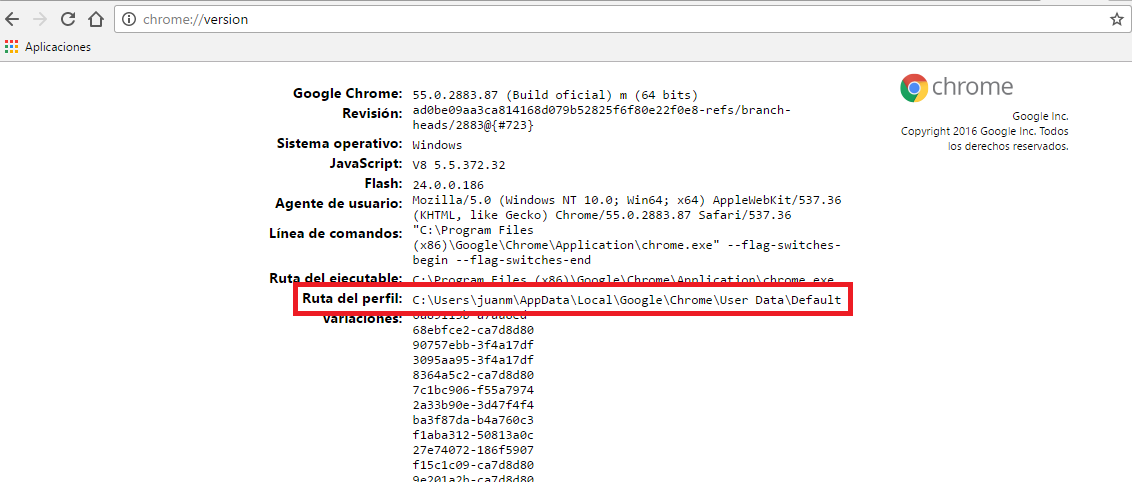The image size is (1132, 482).
Task: Click variation ba3f87da-b4a760c3
Action: coord(473,420)
